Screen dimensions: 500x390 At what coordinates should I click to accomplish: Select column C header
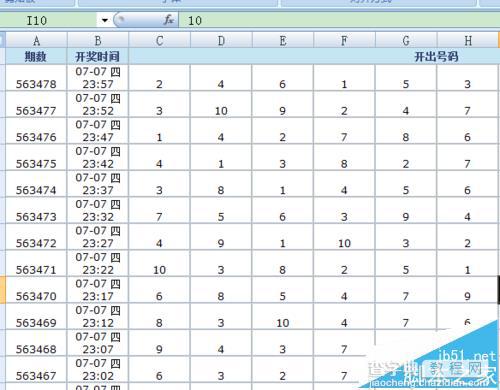point(159,40)
